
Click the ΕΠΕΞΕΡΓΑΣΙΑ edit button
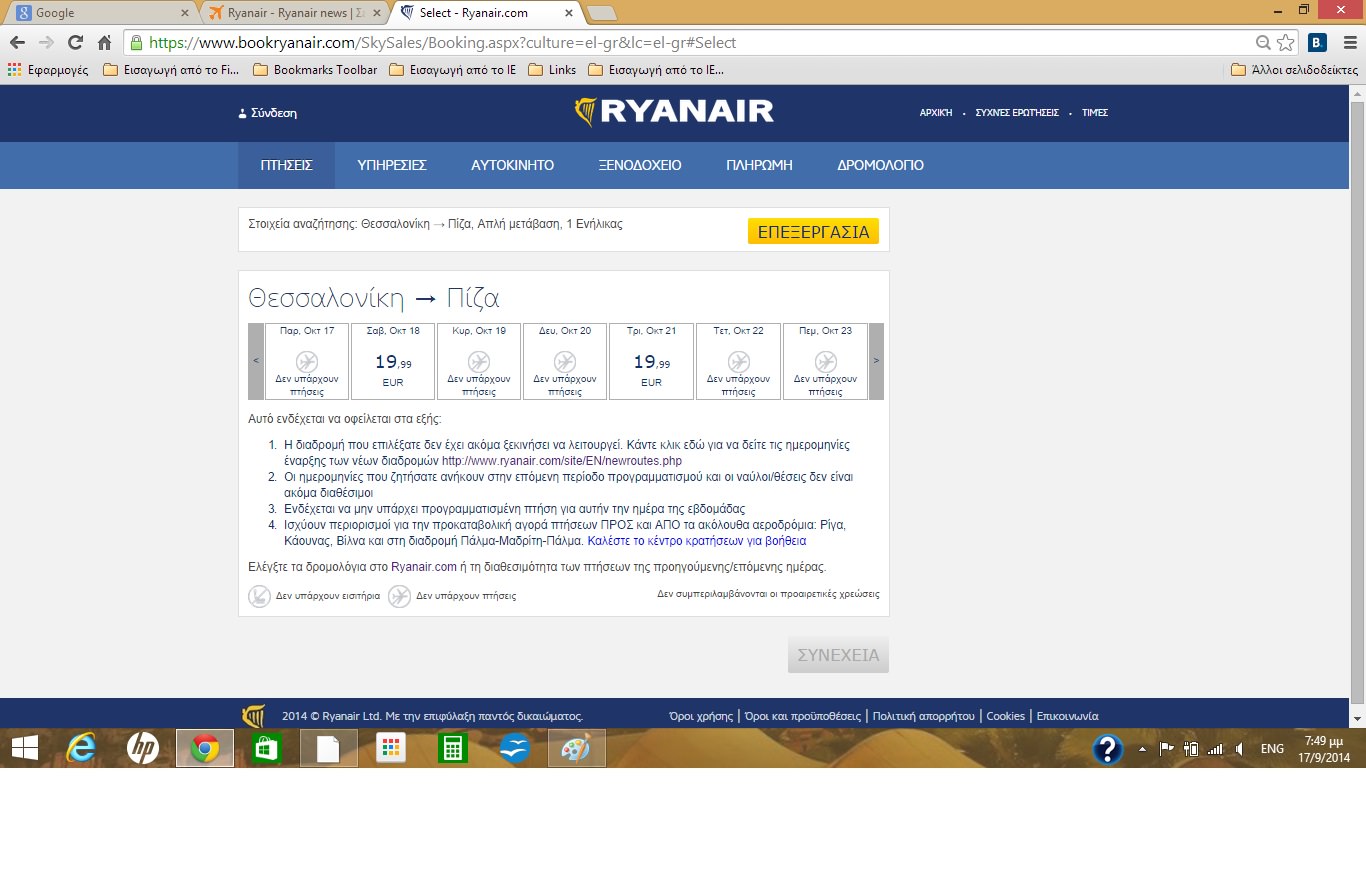tap(813, 231)
